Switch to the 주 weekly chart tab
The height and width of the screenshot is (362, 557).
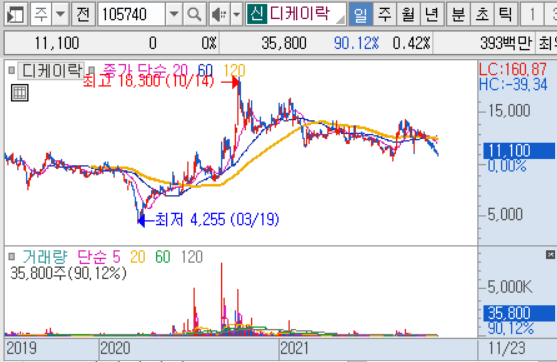385,14
